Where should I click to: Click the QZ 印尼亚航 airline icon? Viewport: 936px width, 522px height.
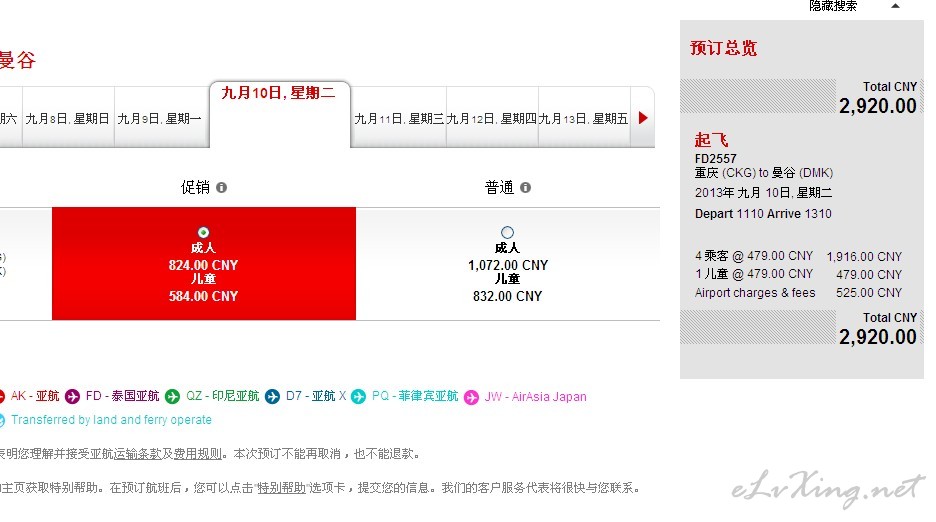[x=173, y=397]
